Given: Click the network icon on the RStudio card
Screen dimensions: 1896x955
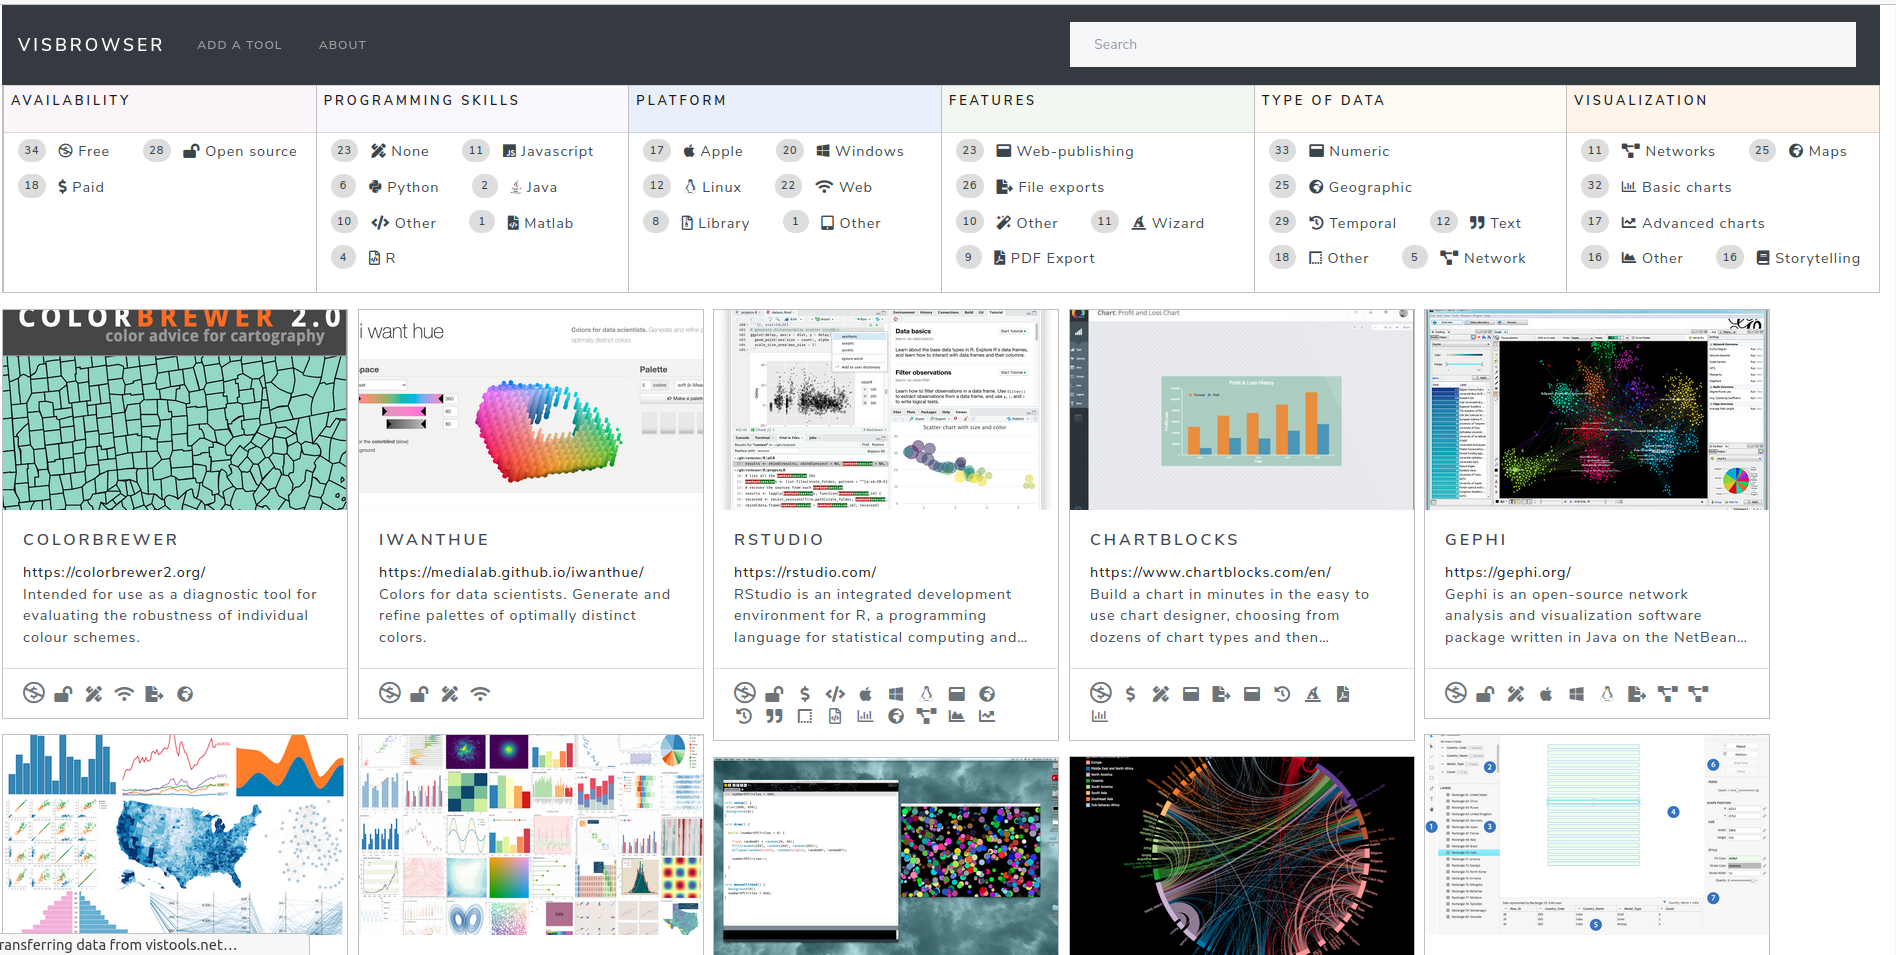Looking at the screenshot, I should click(927, 716).
